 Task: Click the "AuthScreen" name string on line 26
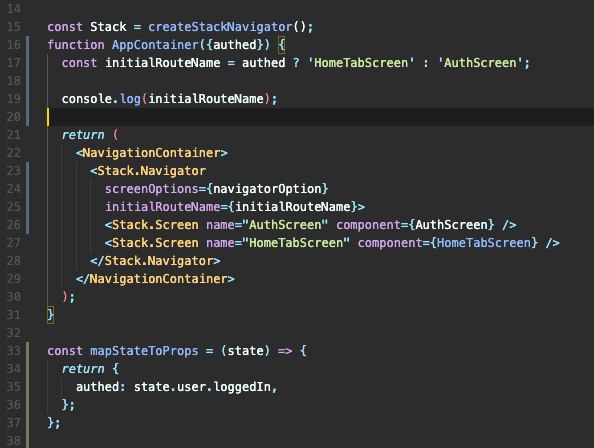tap(285, 225)
